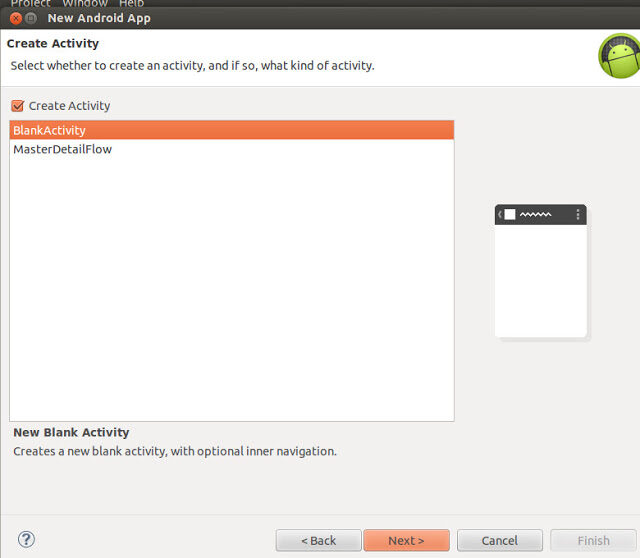Image resolution: width=640 pixels, height=558 pixels.
Task: Click white app icon in preview action bar
Action: [x=509, y=214]
